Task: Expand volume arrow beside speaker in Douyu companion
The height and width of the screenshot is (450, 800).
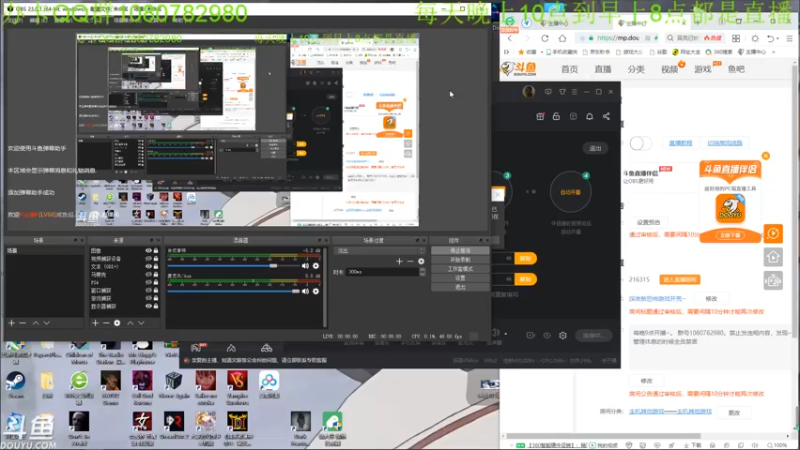Action: pos(506,334)
